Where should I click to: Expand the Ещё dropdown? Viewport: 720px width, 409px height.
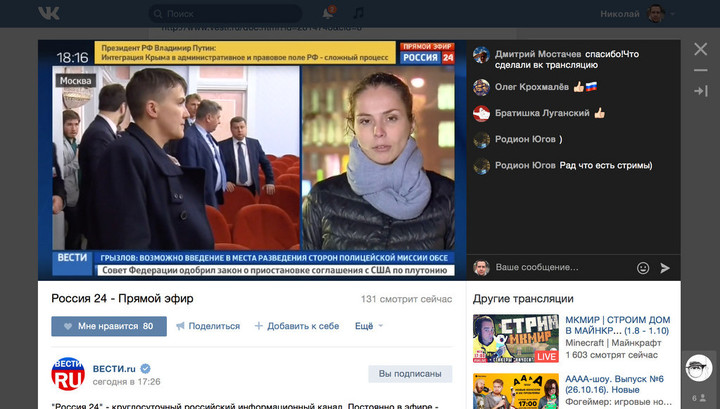pyautogui.click(x=368, y=326)
